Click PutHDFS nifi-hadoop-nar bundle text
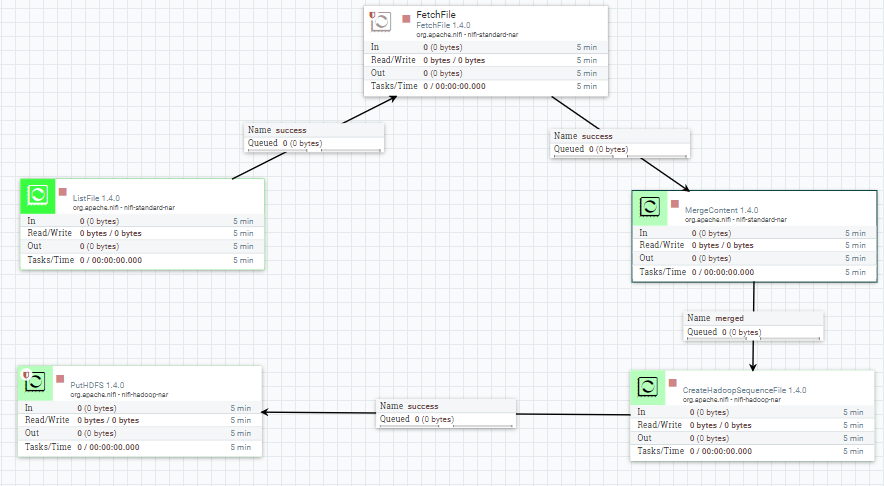 click(119, 395)
